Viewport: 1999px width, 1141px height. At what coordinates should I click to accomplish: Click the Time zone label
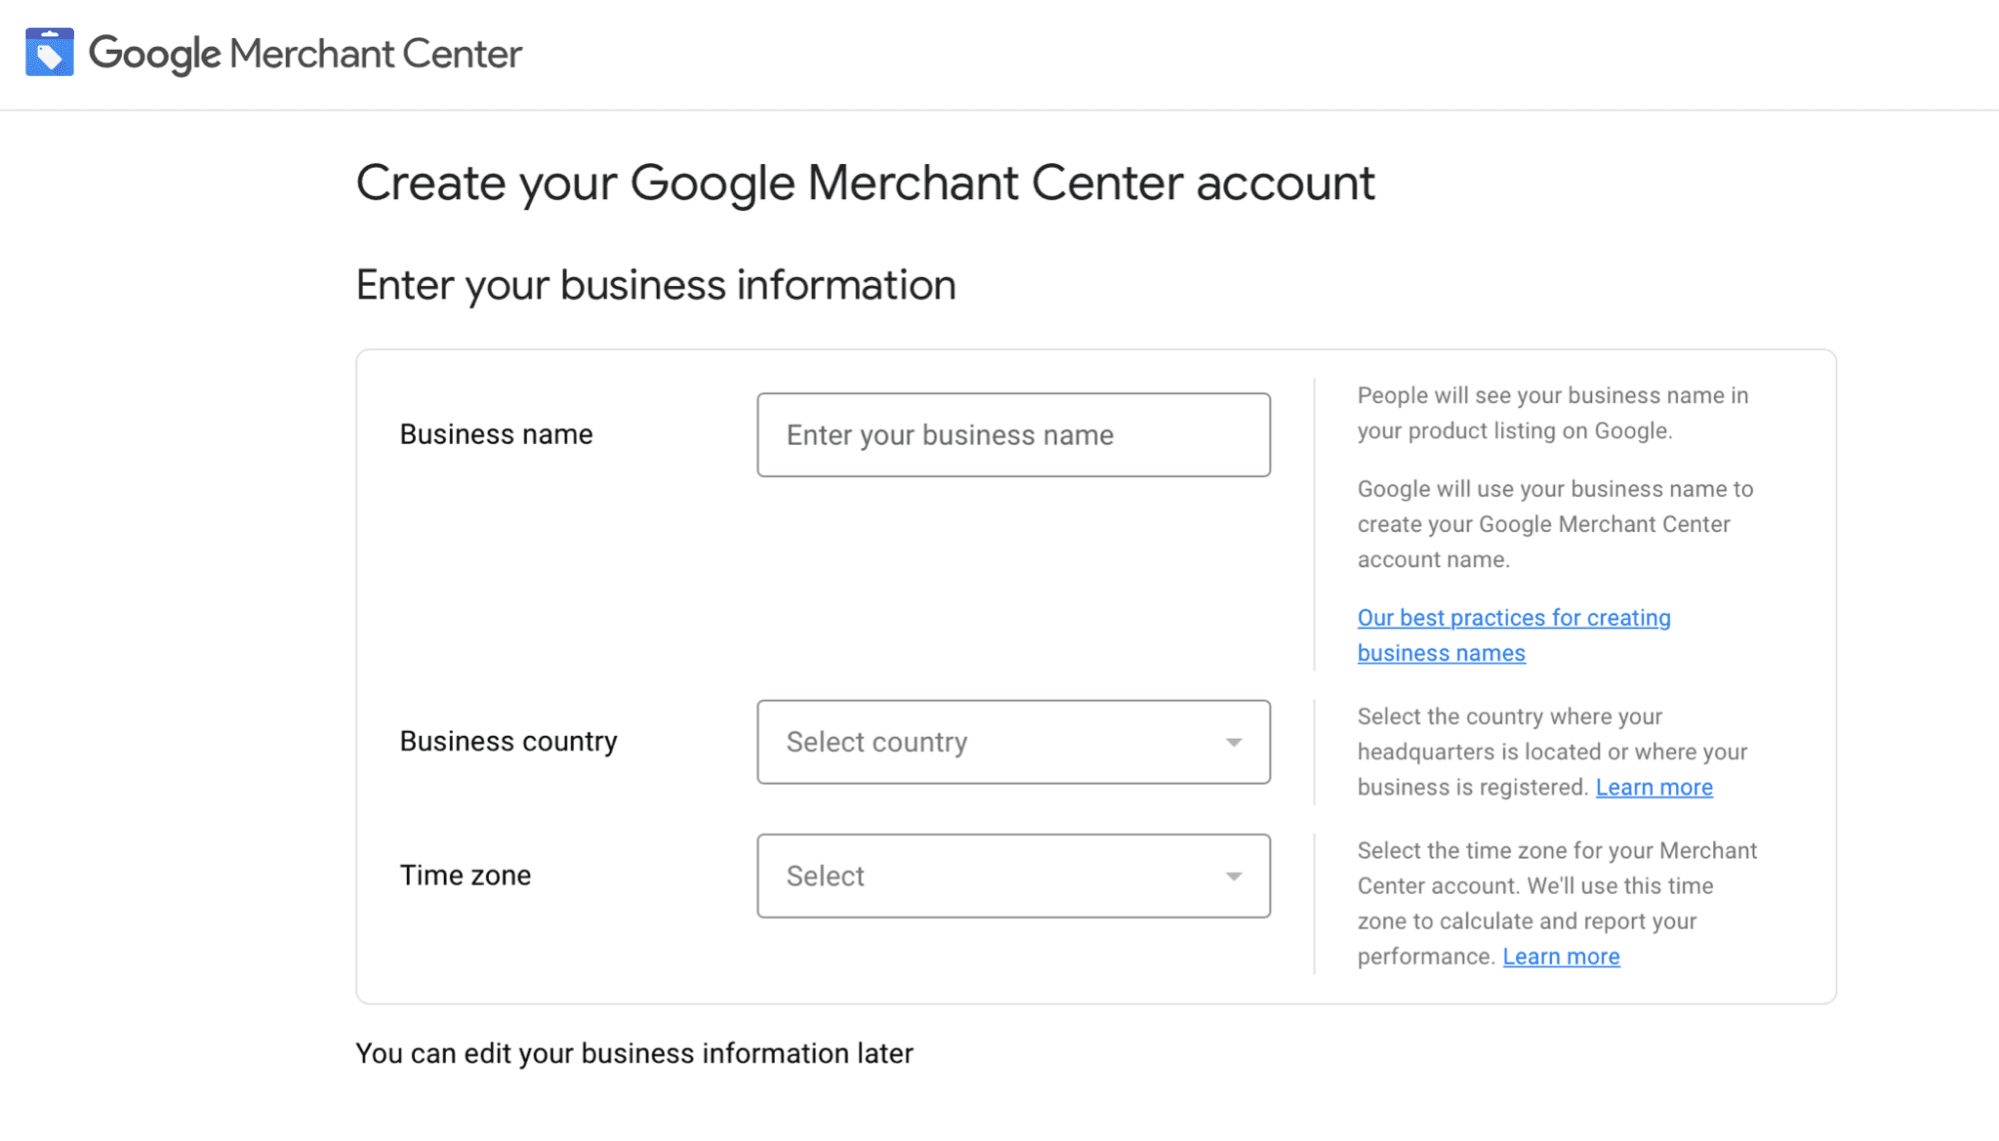[x=465, y=875]
